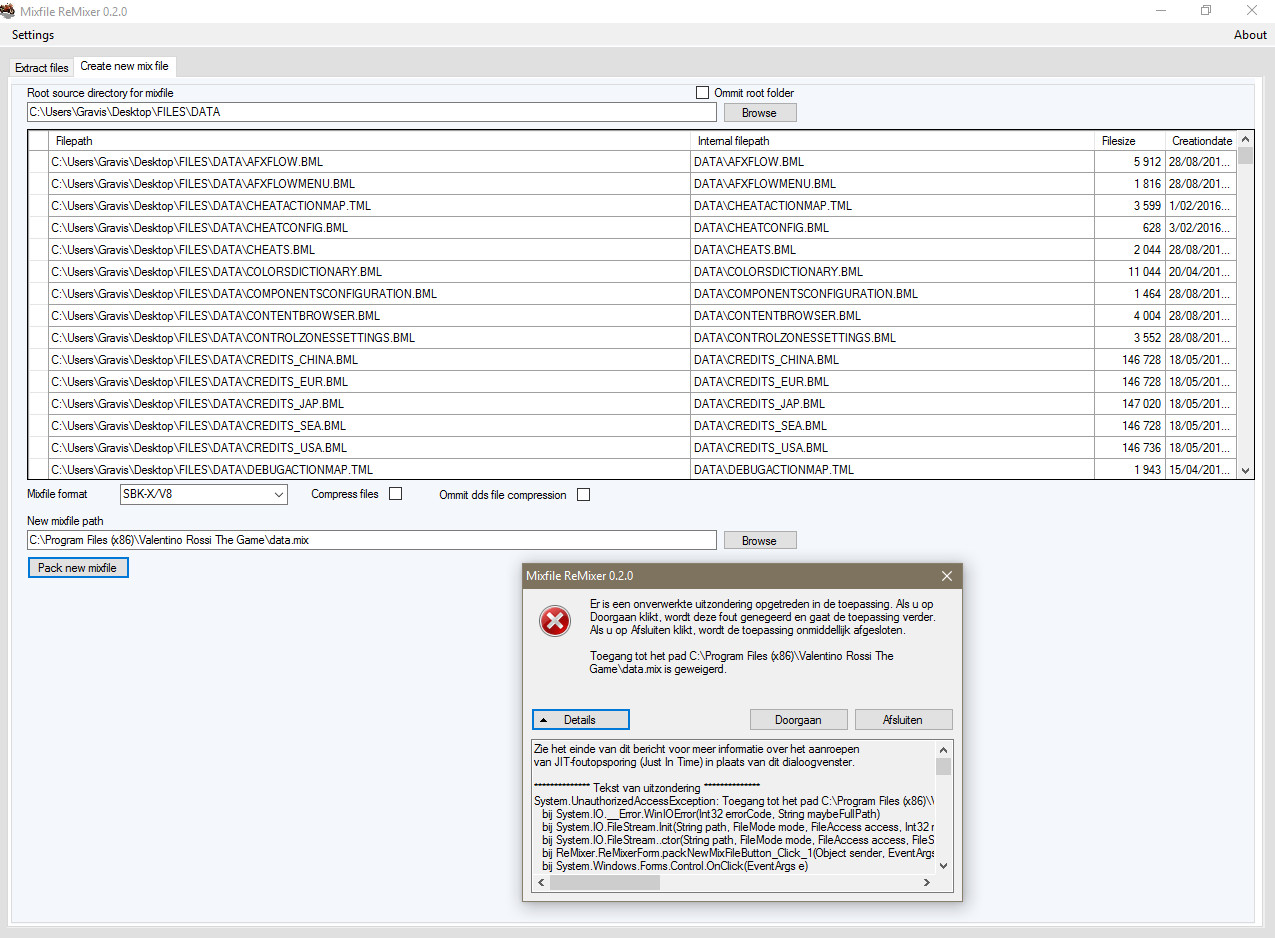Click internal filepath DATA\AFXFLOW.BML
Viewport: 1275px width, 938px height.
(x=893, y=162)
